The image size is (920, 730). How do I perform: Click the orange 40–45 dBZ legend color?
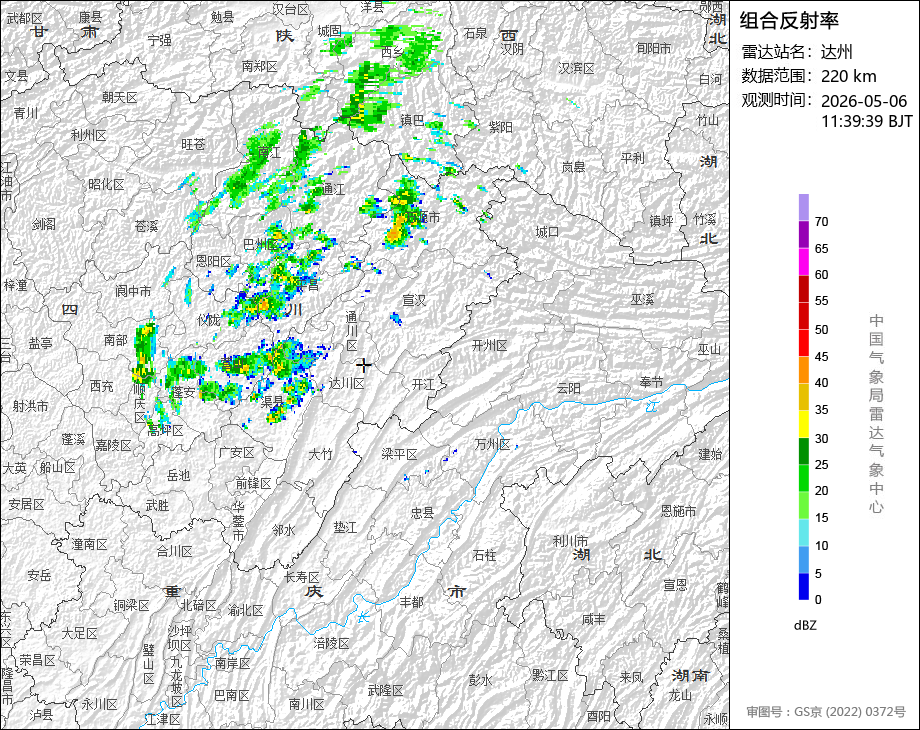804,370
